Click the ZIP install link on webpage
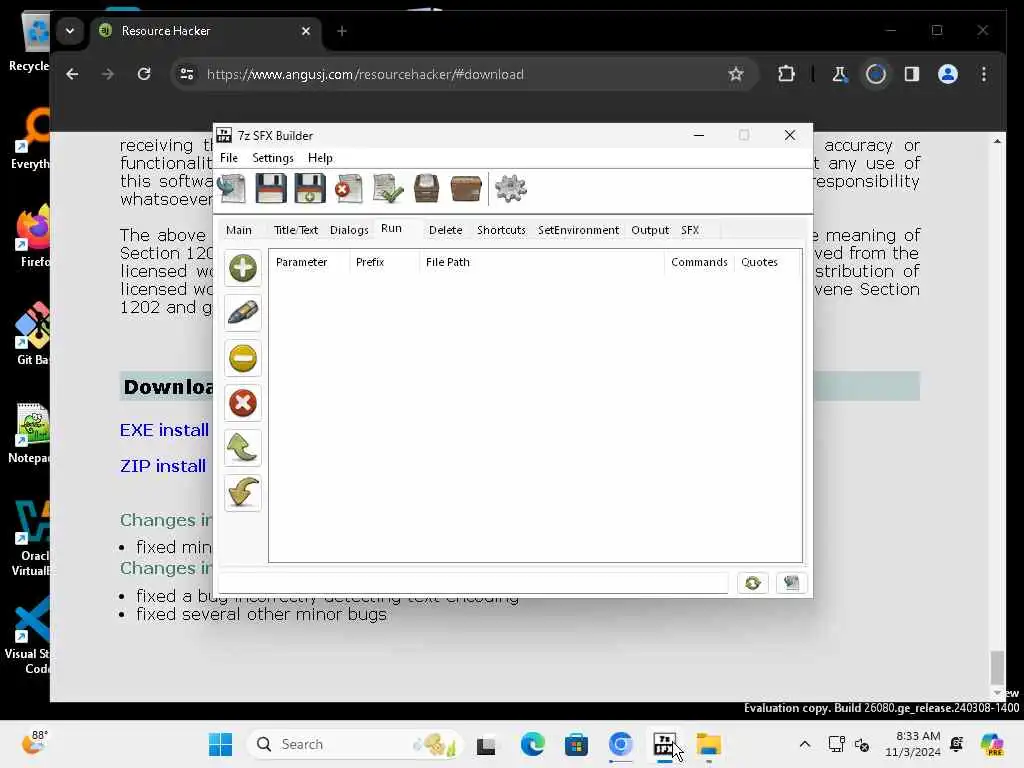1024x768 pixels. [x=163, y=466]
